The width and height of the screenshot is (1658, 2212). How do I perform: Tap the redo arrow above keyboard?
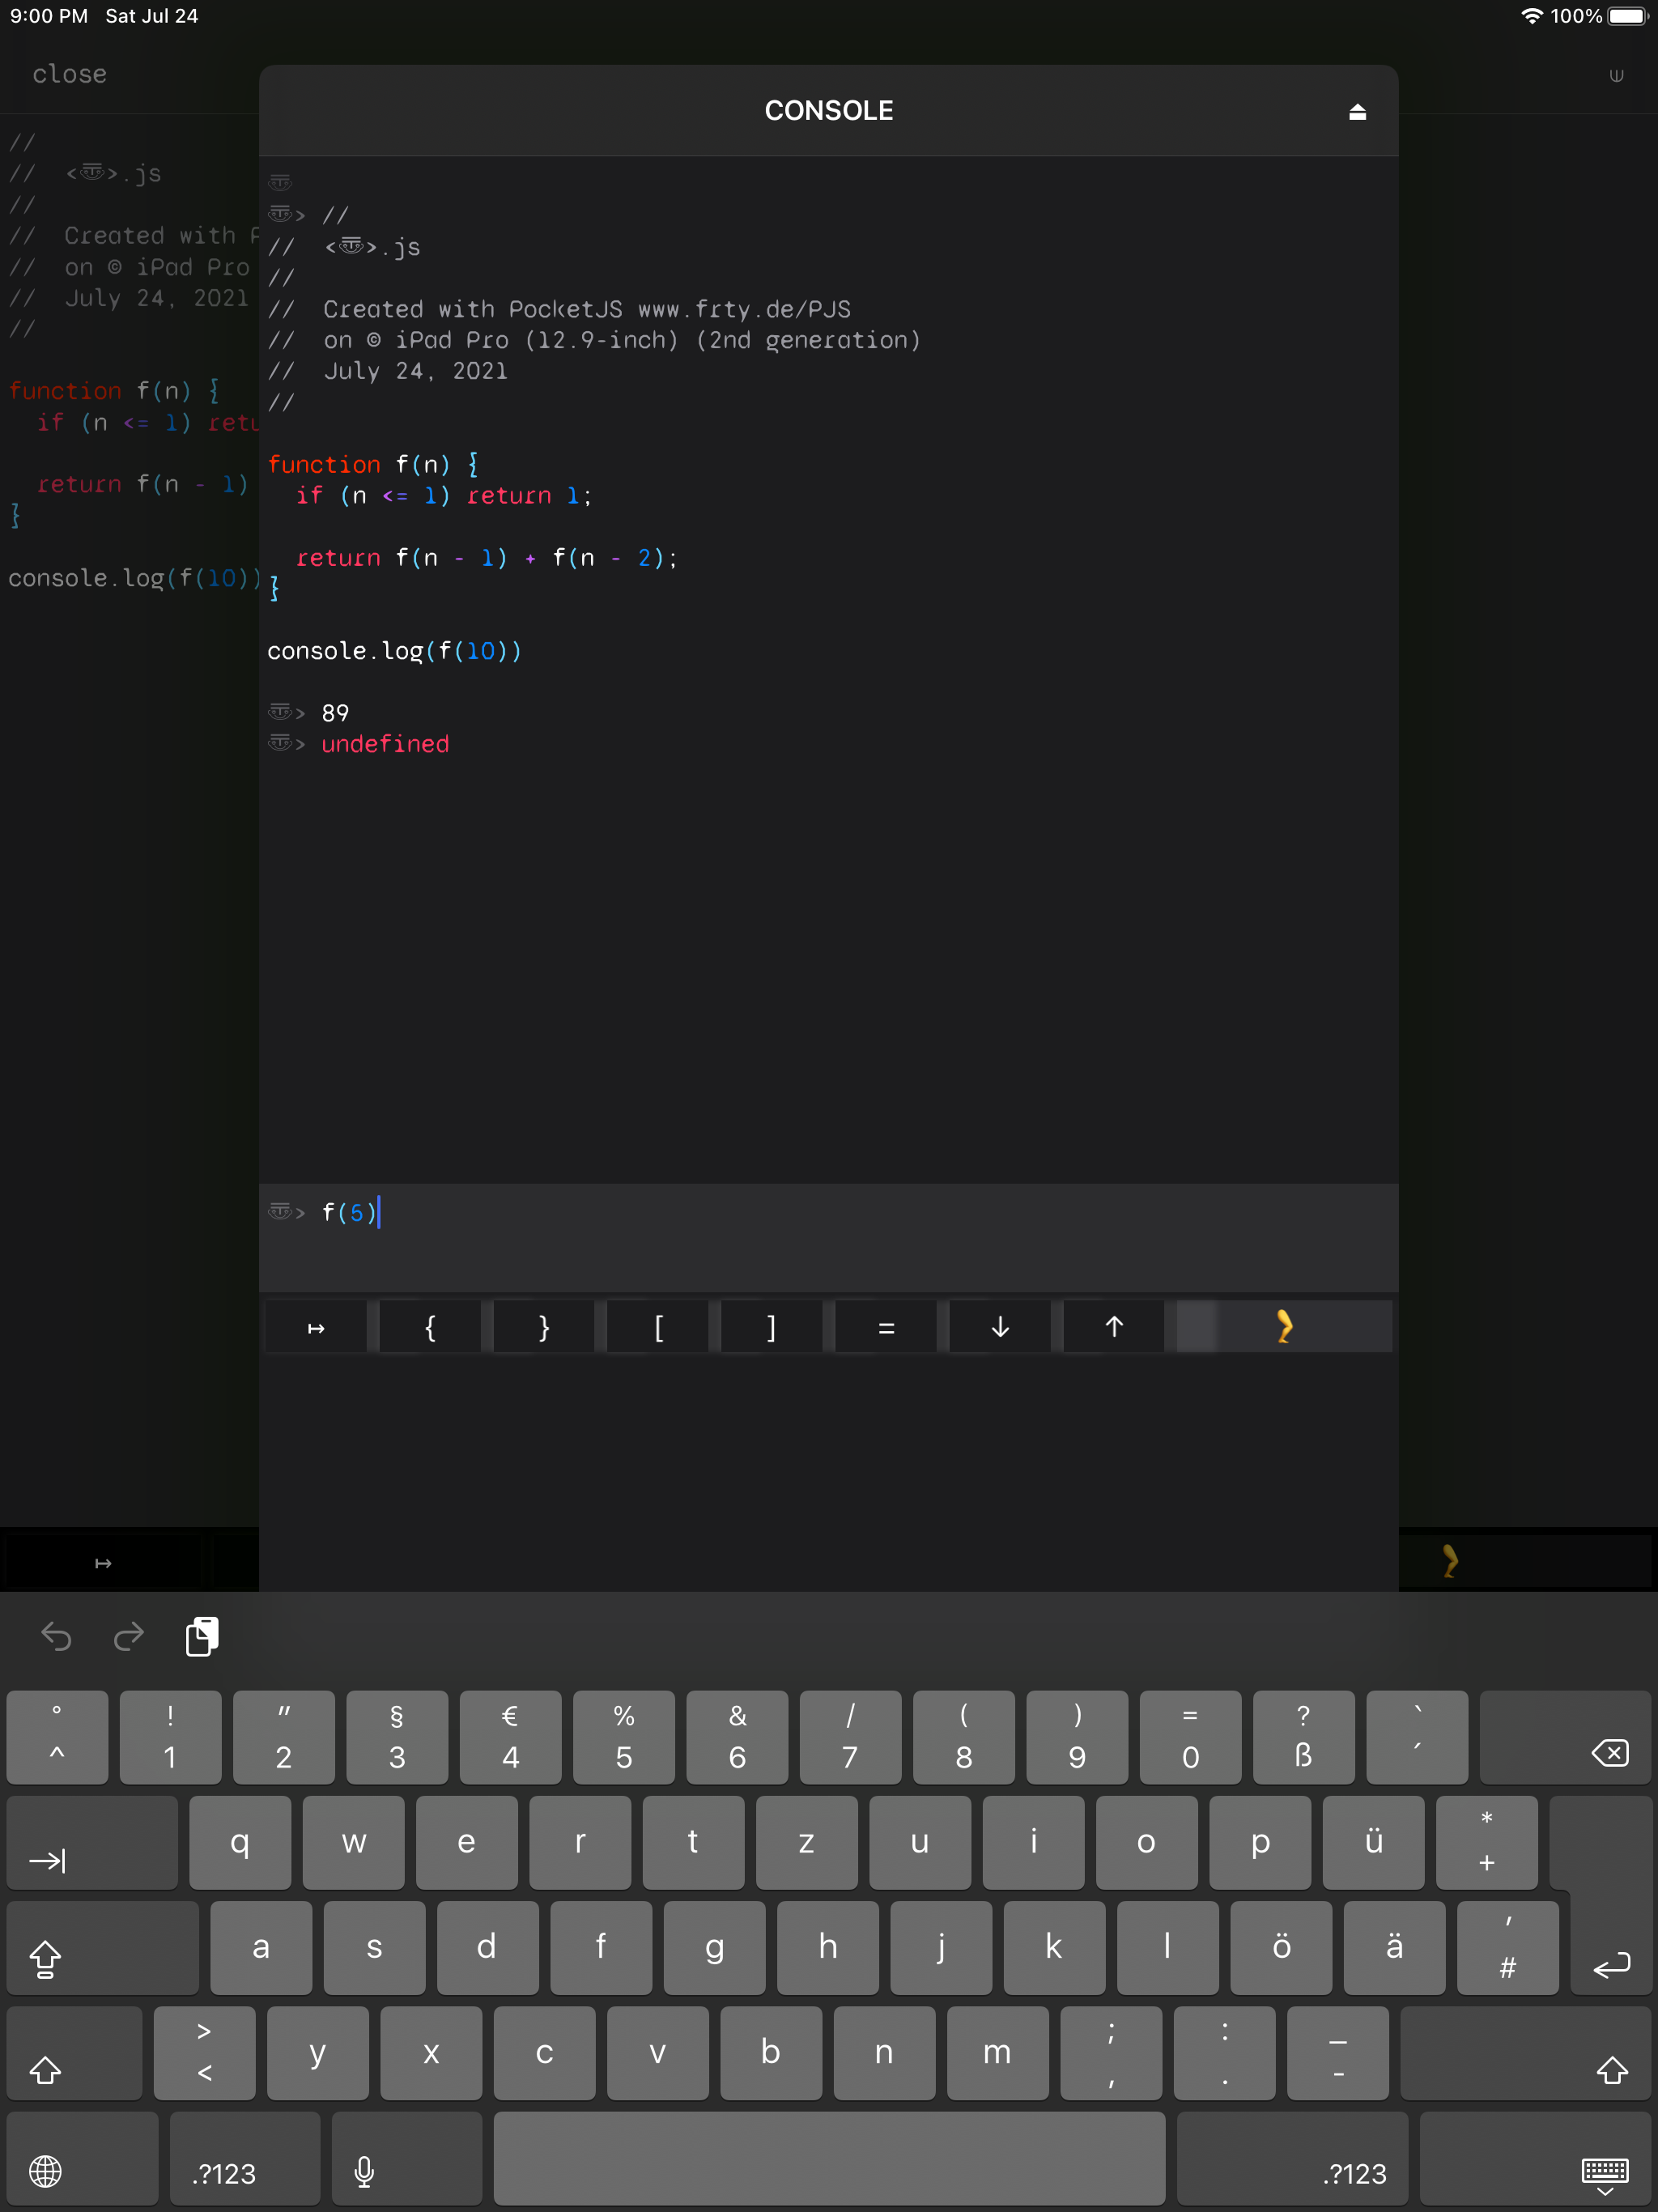click(x=129, y=1636)
